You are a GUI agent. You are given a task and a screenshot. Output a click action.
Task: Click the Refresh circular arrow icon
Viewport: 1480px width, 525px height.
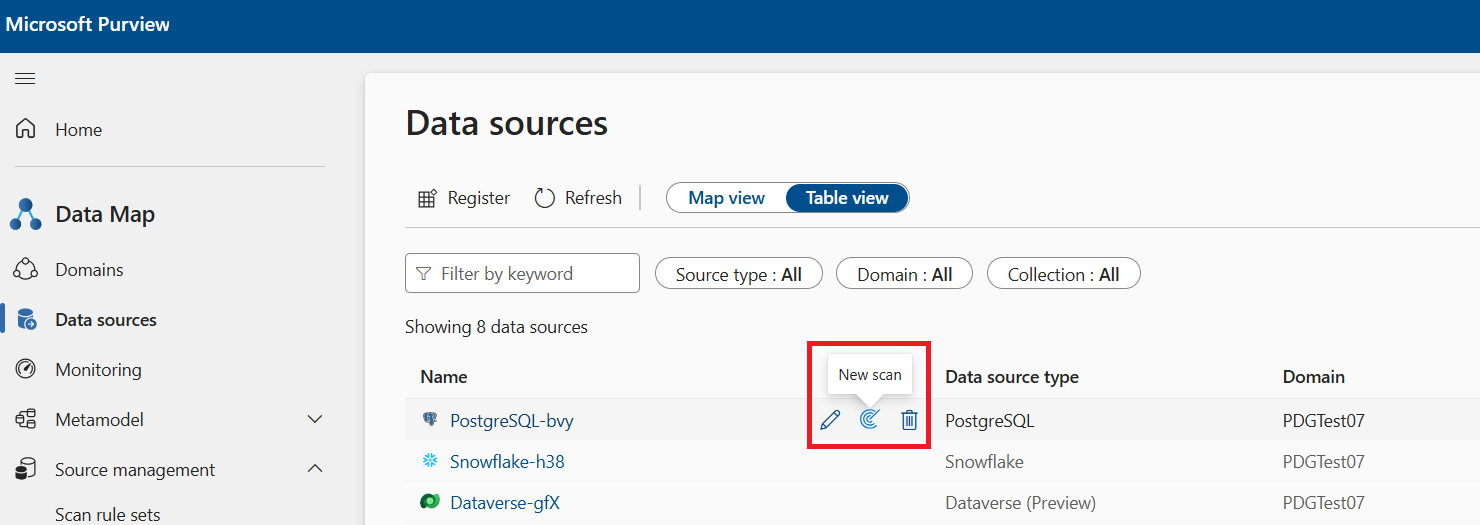click(545, 198)
